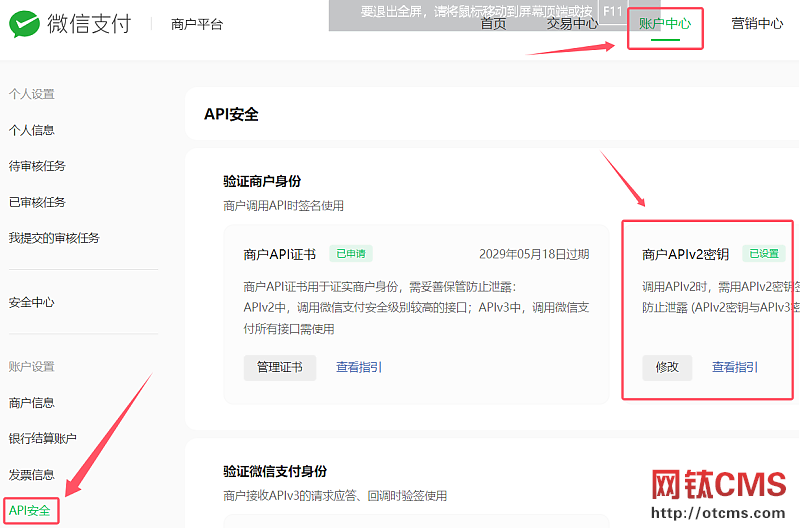
Task: Click the 商户APIv2密钥 card title
Action: [x=685, y=254]
